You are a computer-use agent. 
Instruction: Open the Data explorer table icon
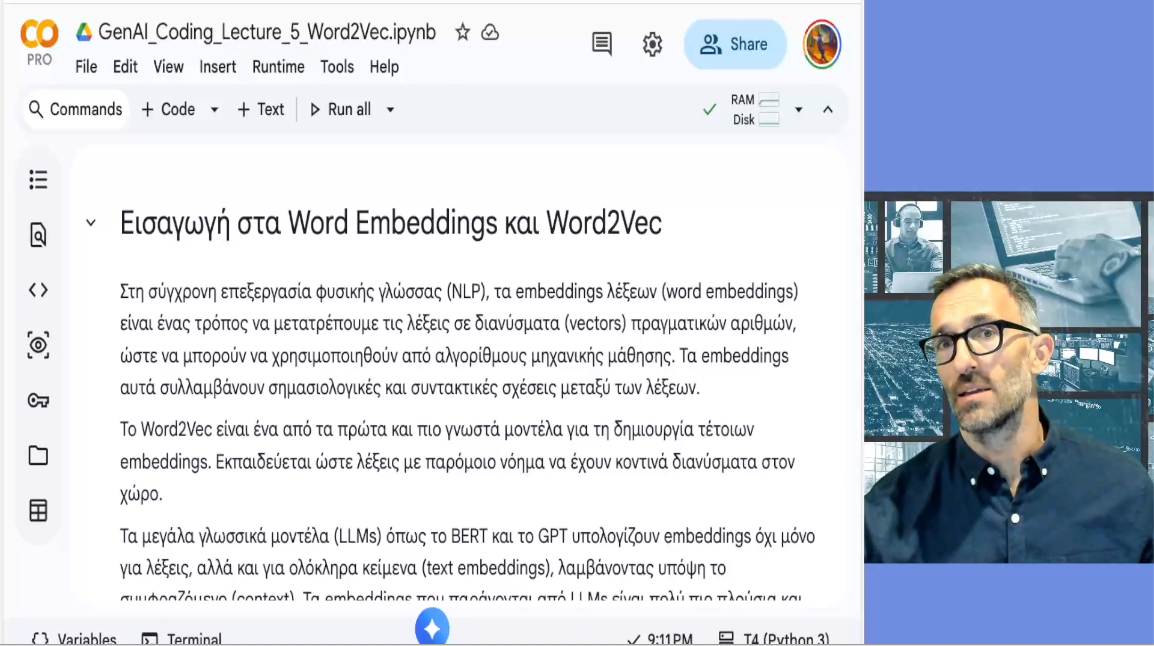(x=38, y=511)
